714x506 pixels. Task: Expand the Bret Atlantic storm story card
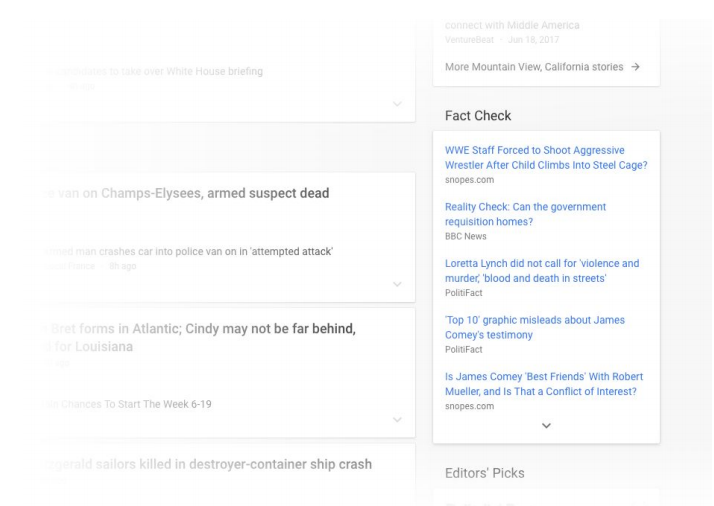tap(397, 419)
